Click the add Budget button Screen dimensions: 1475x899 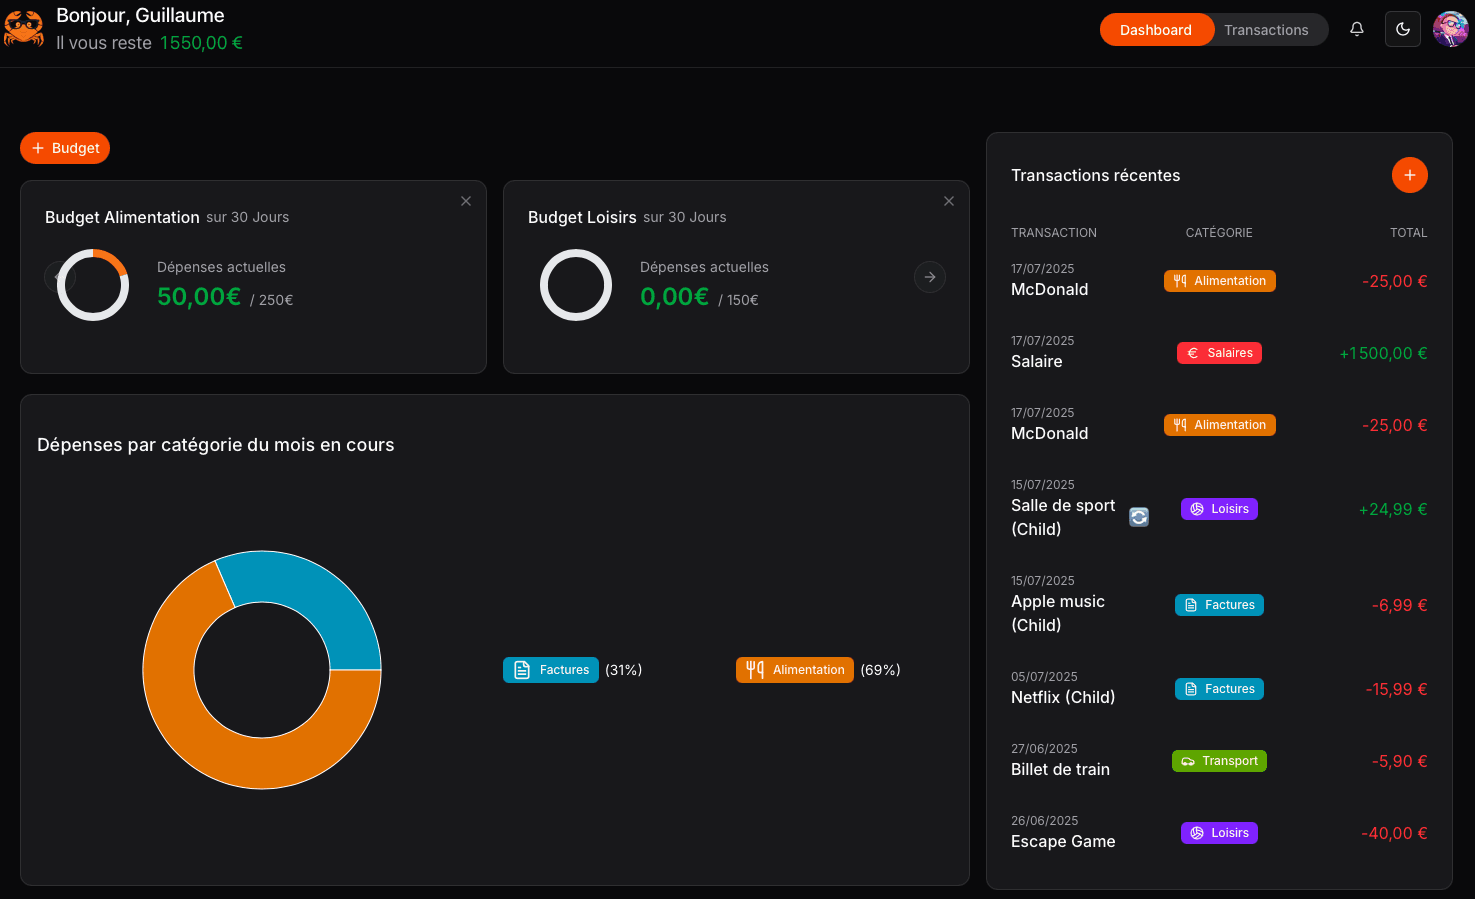click(x=65, y=148)
